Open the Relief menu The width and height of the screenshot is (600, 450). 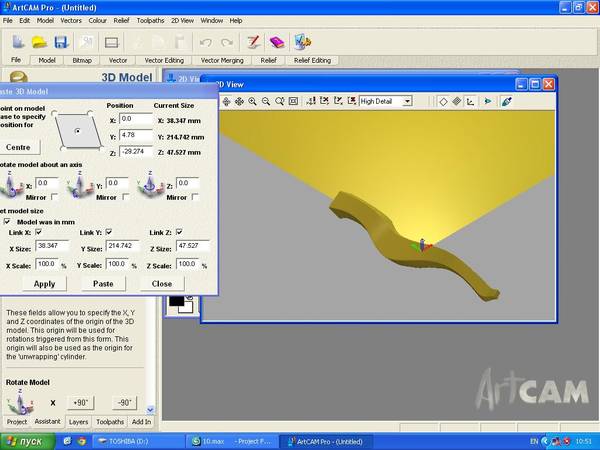click(121, 21)
